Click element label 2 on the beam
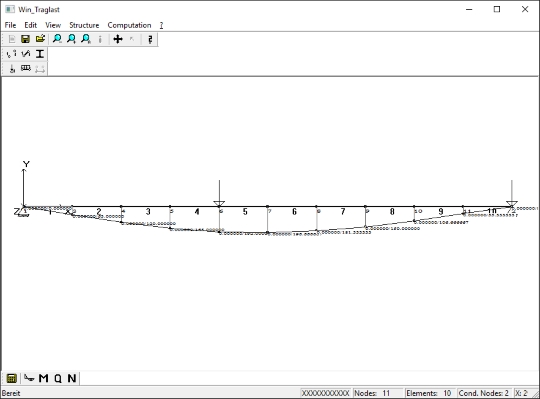 [x=99, y=211]
